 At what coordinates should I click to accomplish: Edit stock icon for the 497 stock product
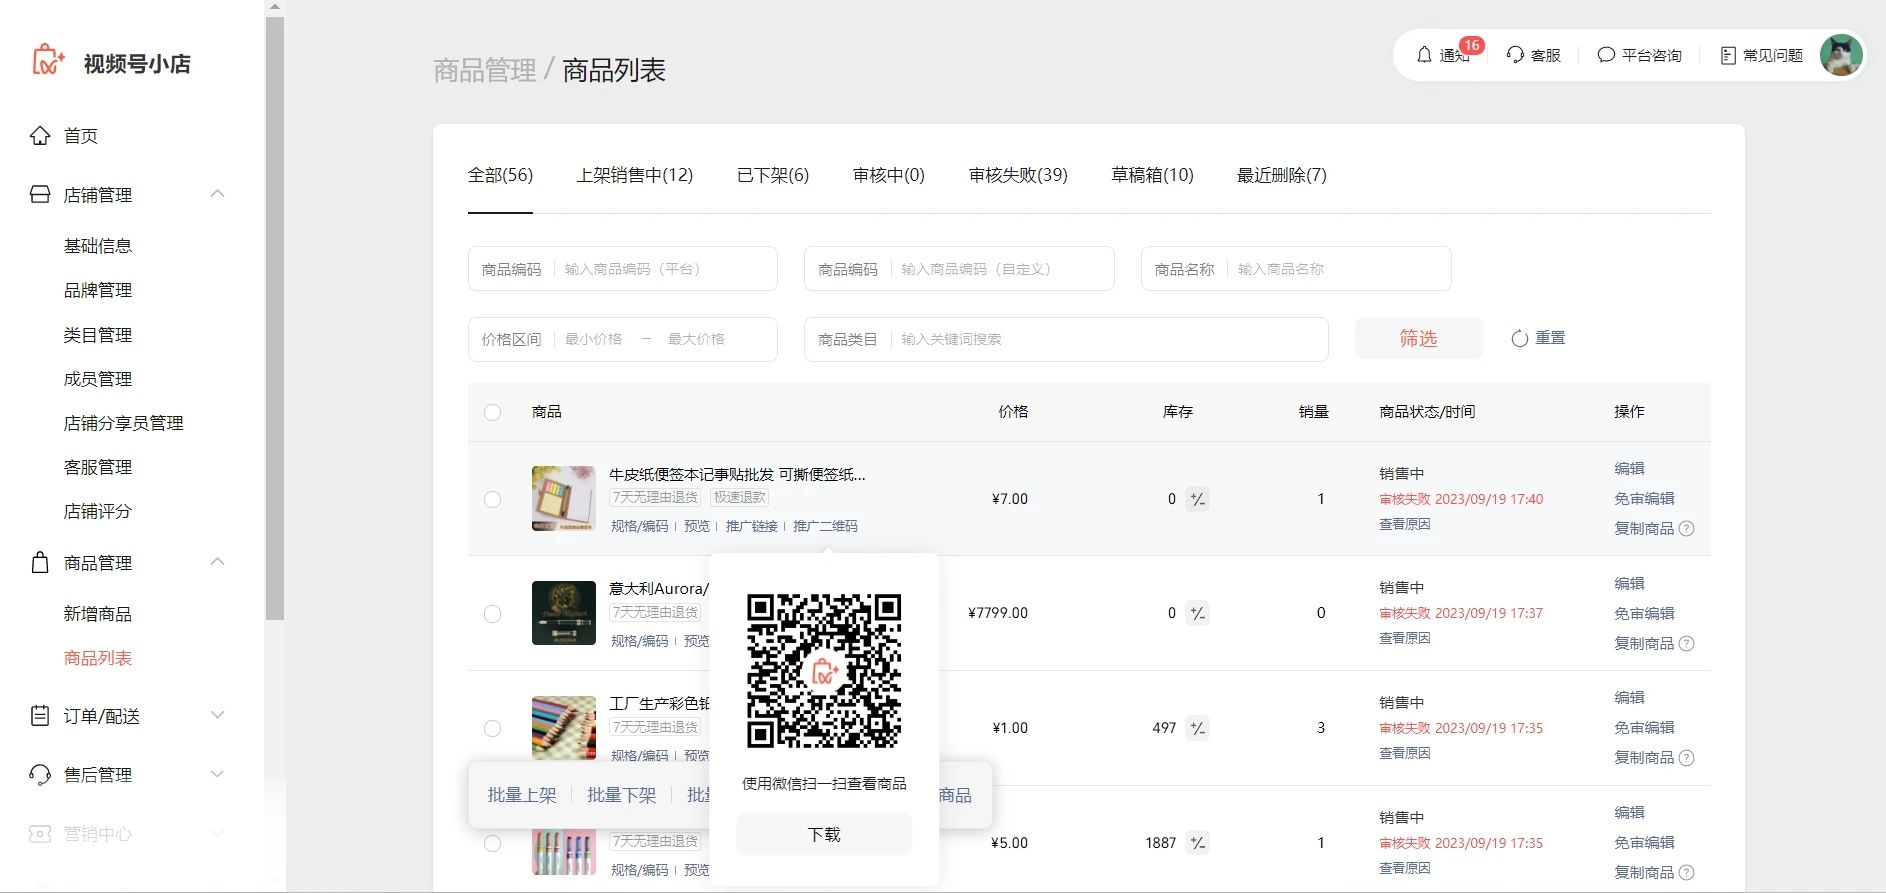click(x=1197, y=728)
